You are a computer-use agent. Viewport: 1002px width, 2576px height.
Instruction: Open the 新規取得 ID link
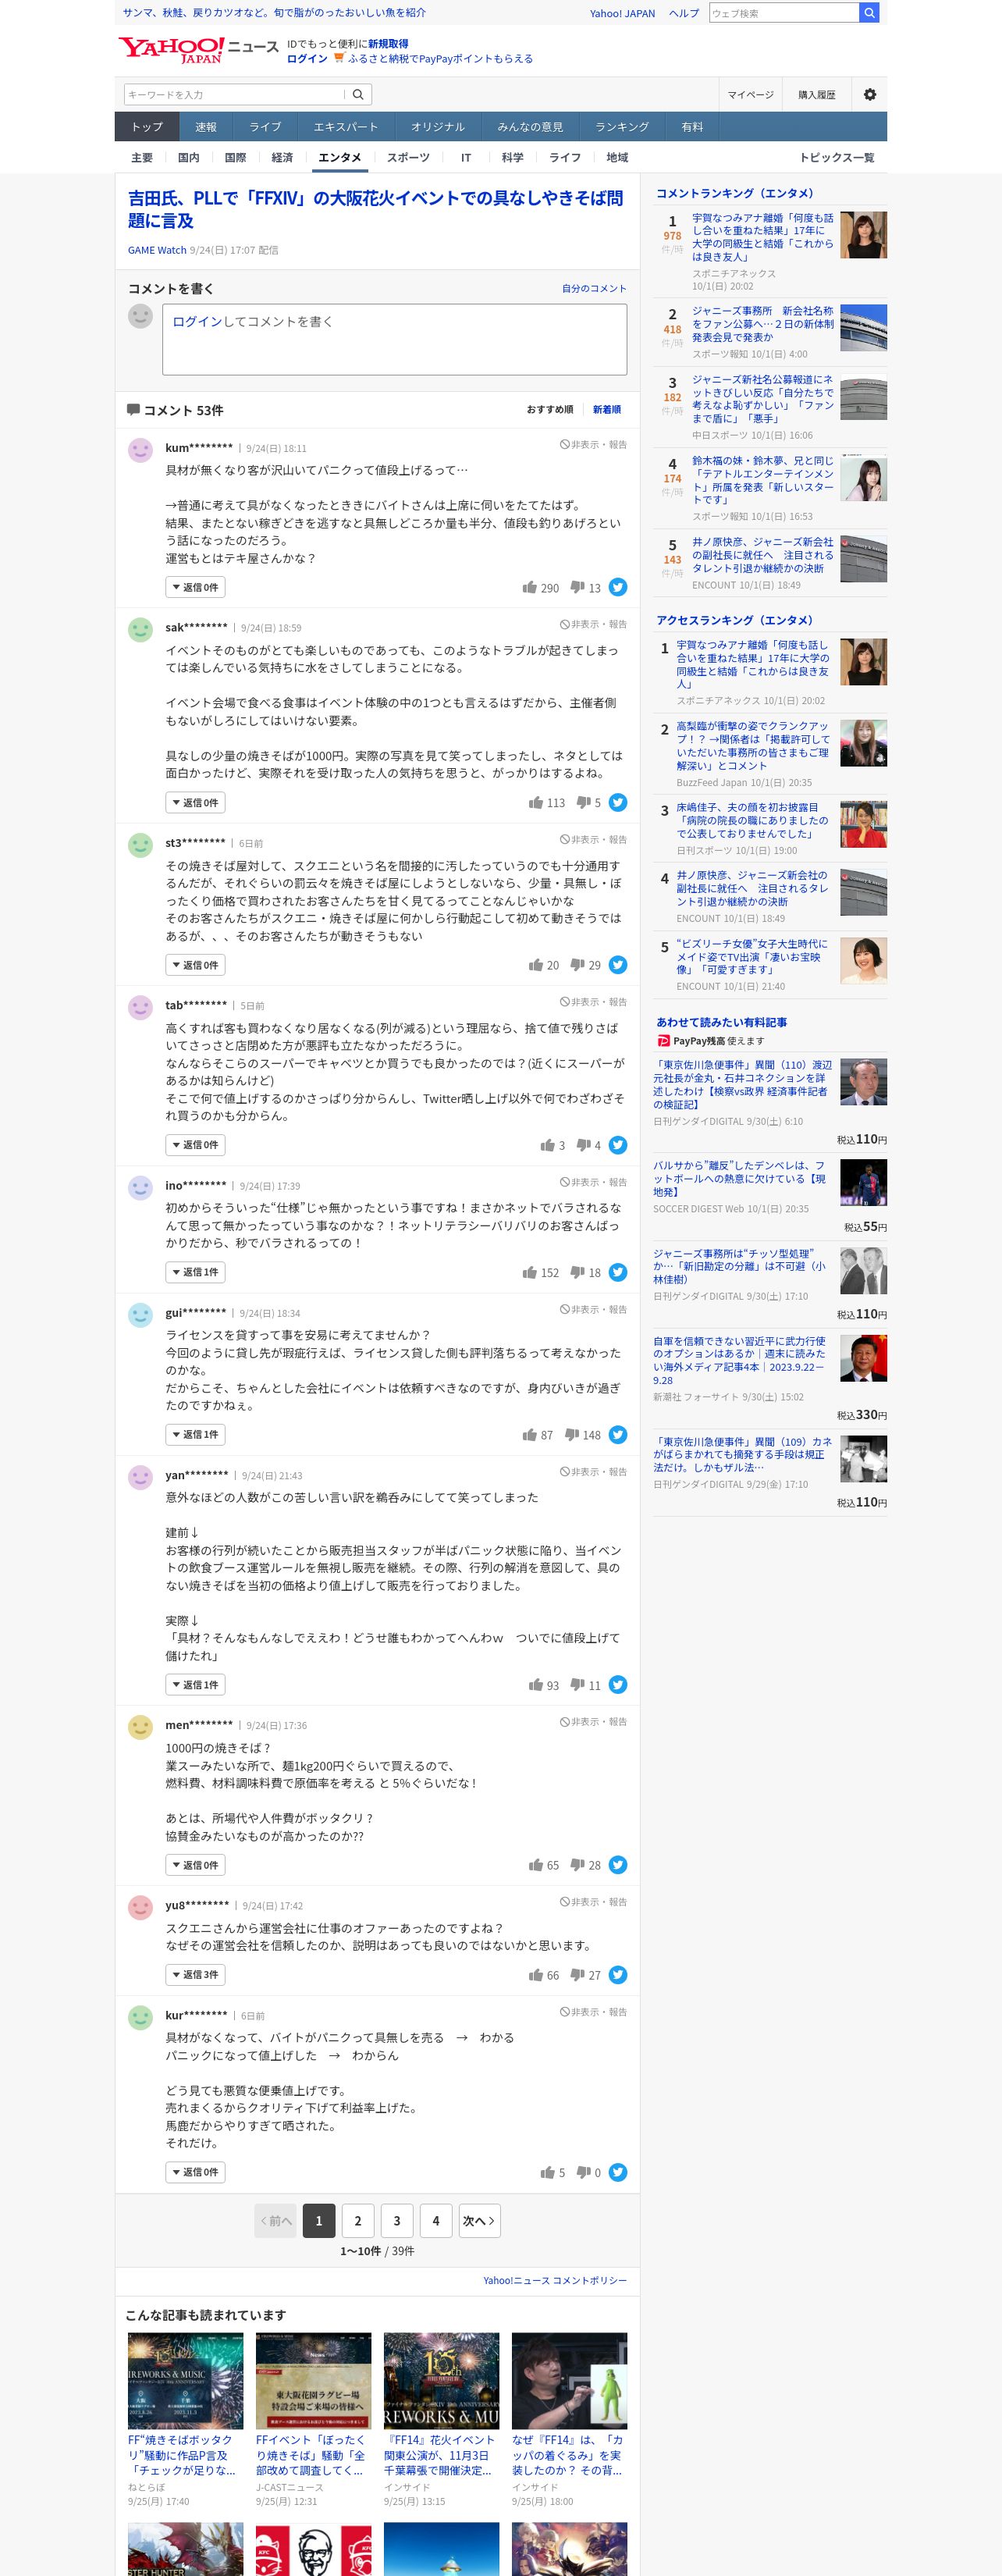pos(388,44)
